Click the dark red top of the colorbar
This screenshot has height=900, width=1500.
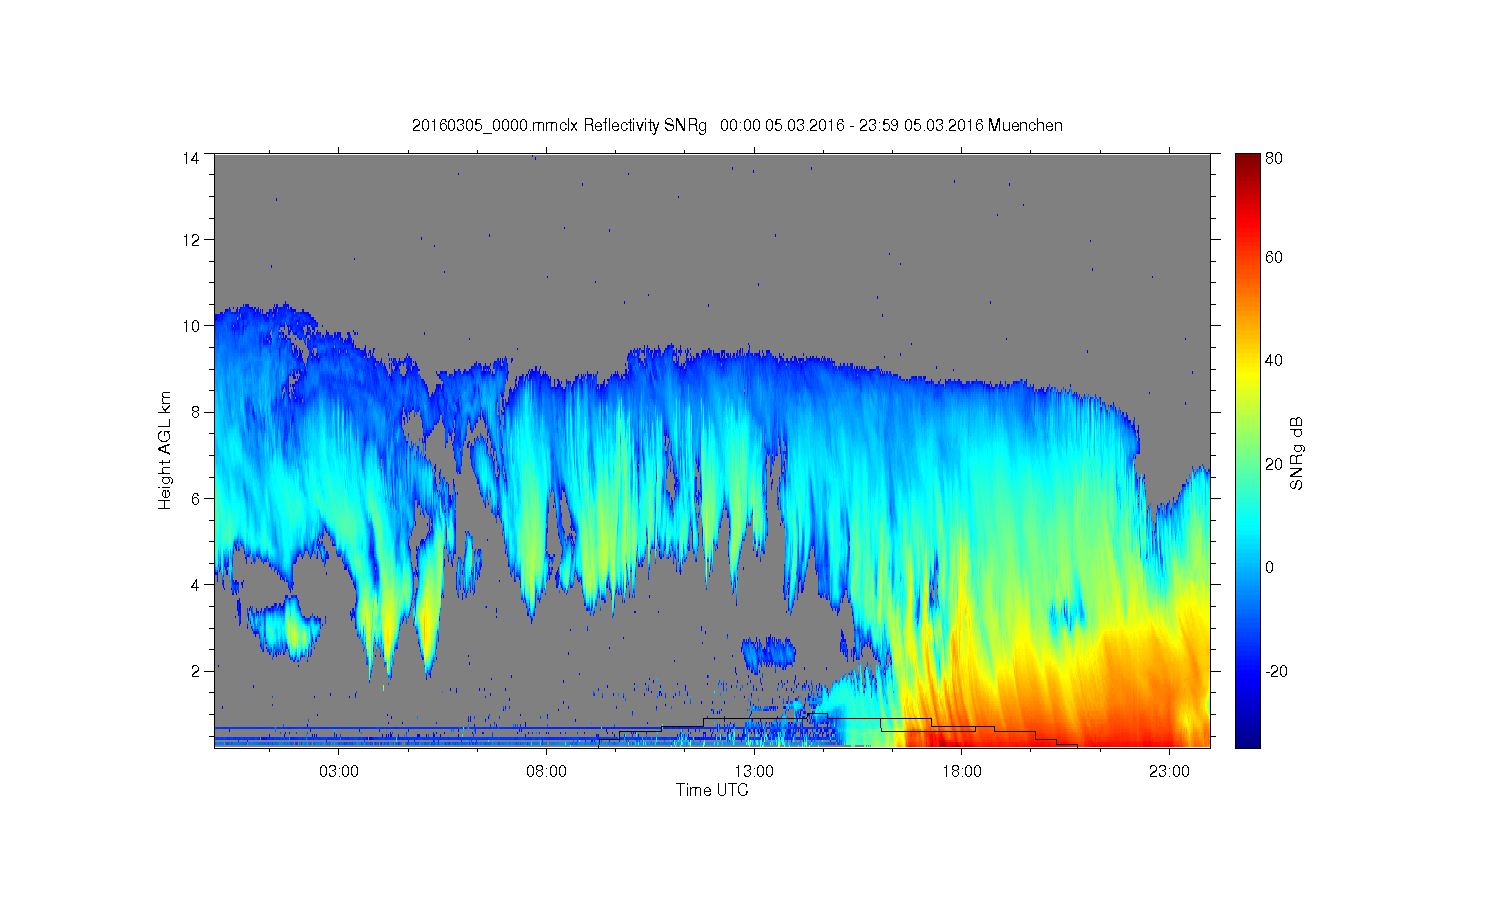tap(1247, 164)
